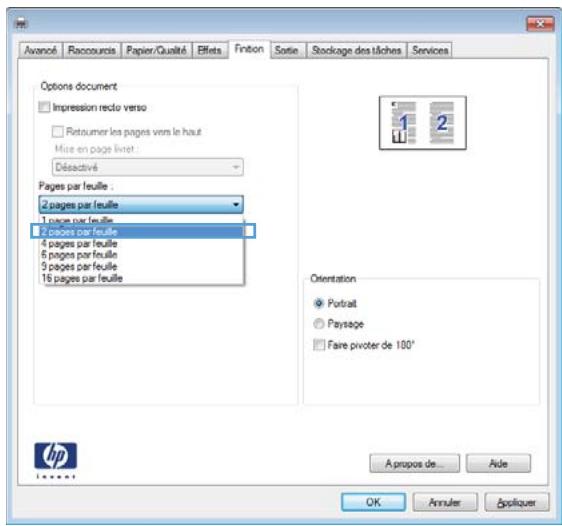Select the Effets tab
The width and height of the screenshot is (562, 526).
tap(209, 50)
